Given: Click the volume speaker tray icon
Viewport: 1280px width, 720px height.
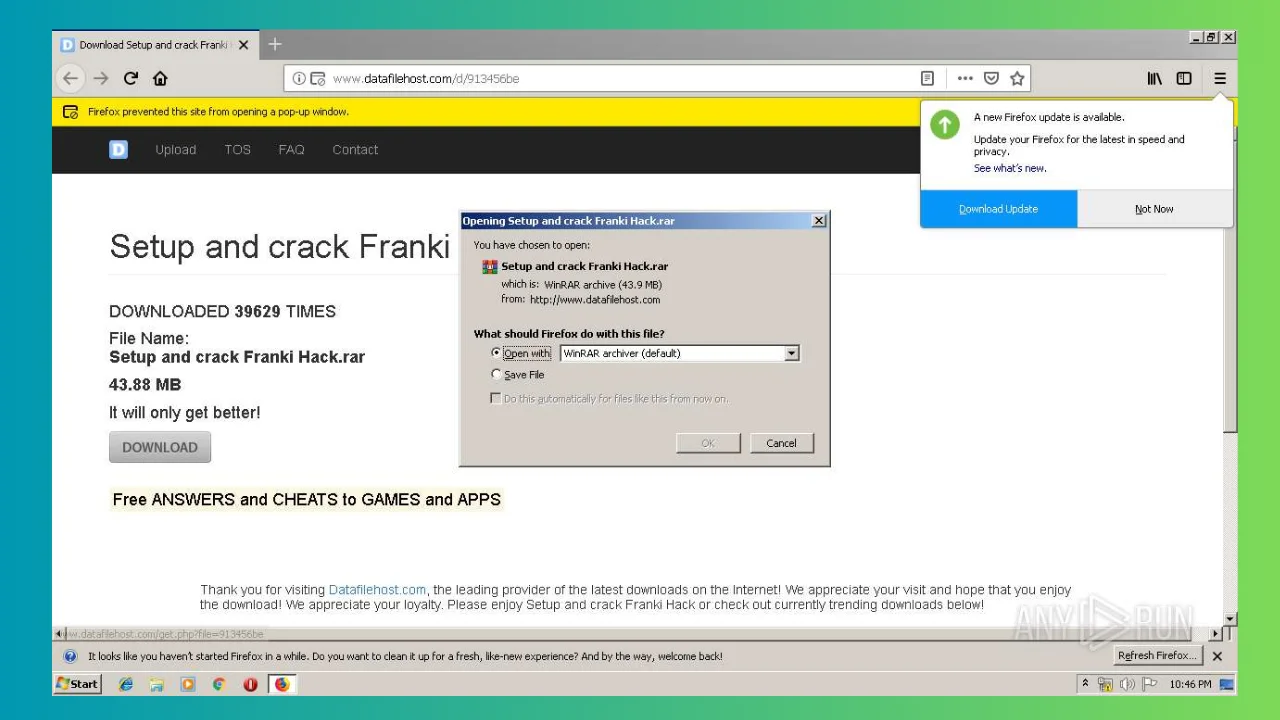Looking at the screenshot, I should (x=1128, y=684).
